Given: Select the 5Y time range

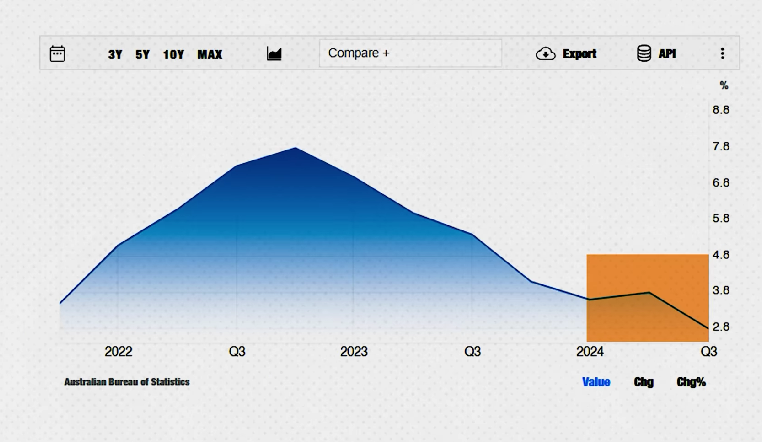Looking at the screenshot, I should click(x=142, y=54).
